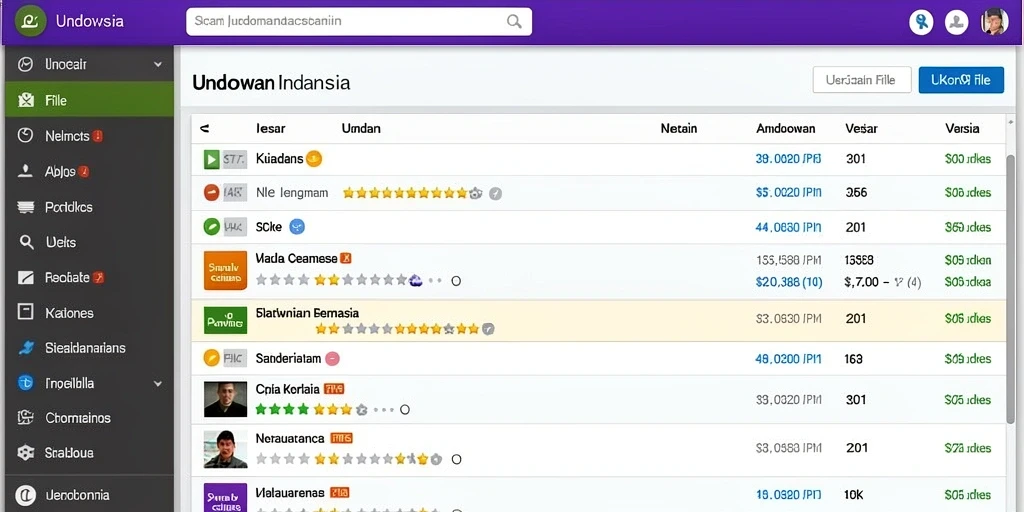This screenshot has height=512, width=1024.
Task: Click the green icon on SCke row
Action: (x=211, y=227)
